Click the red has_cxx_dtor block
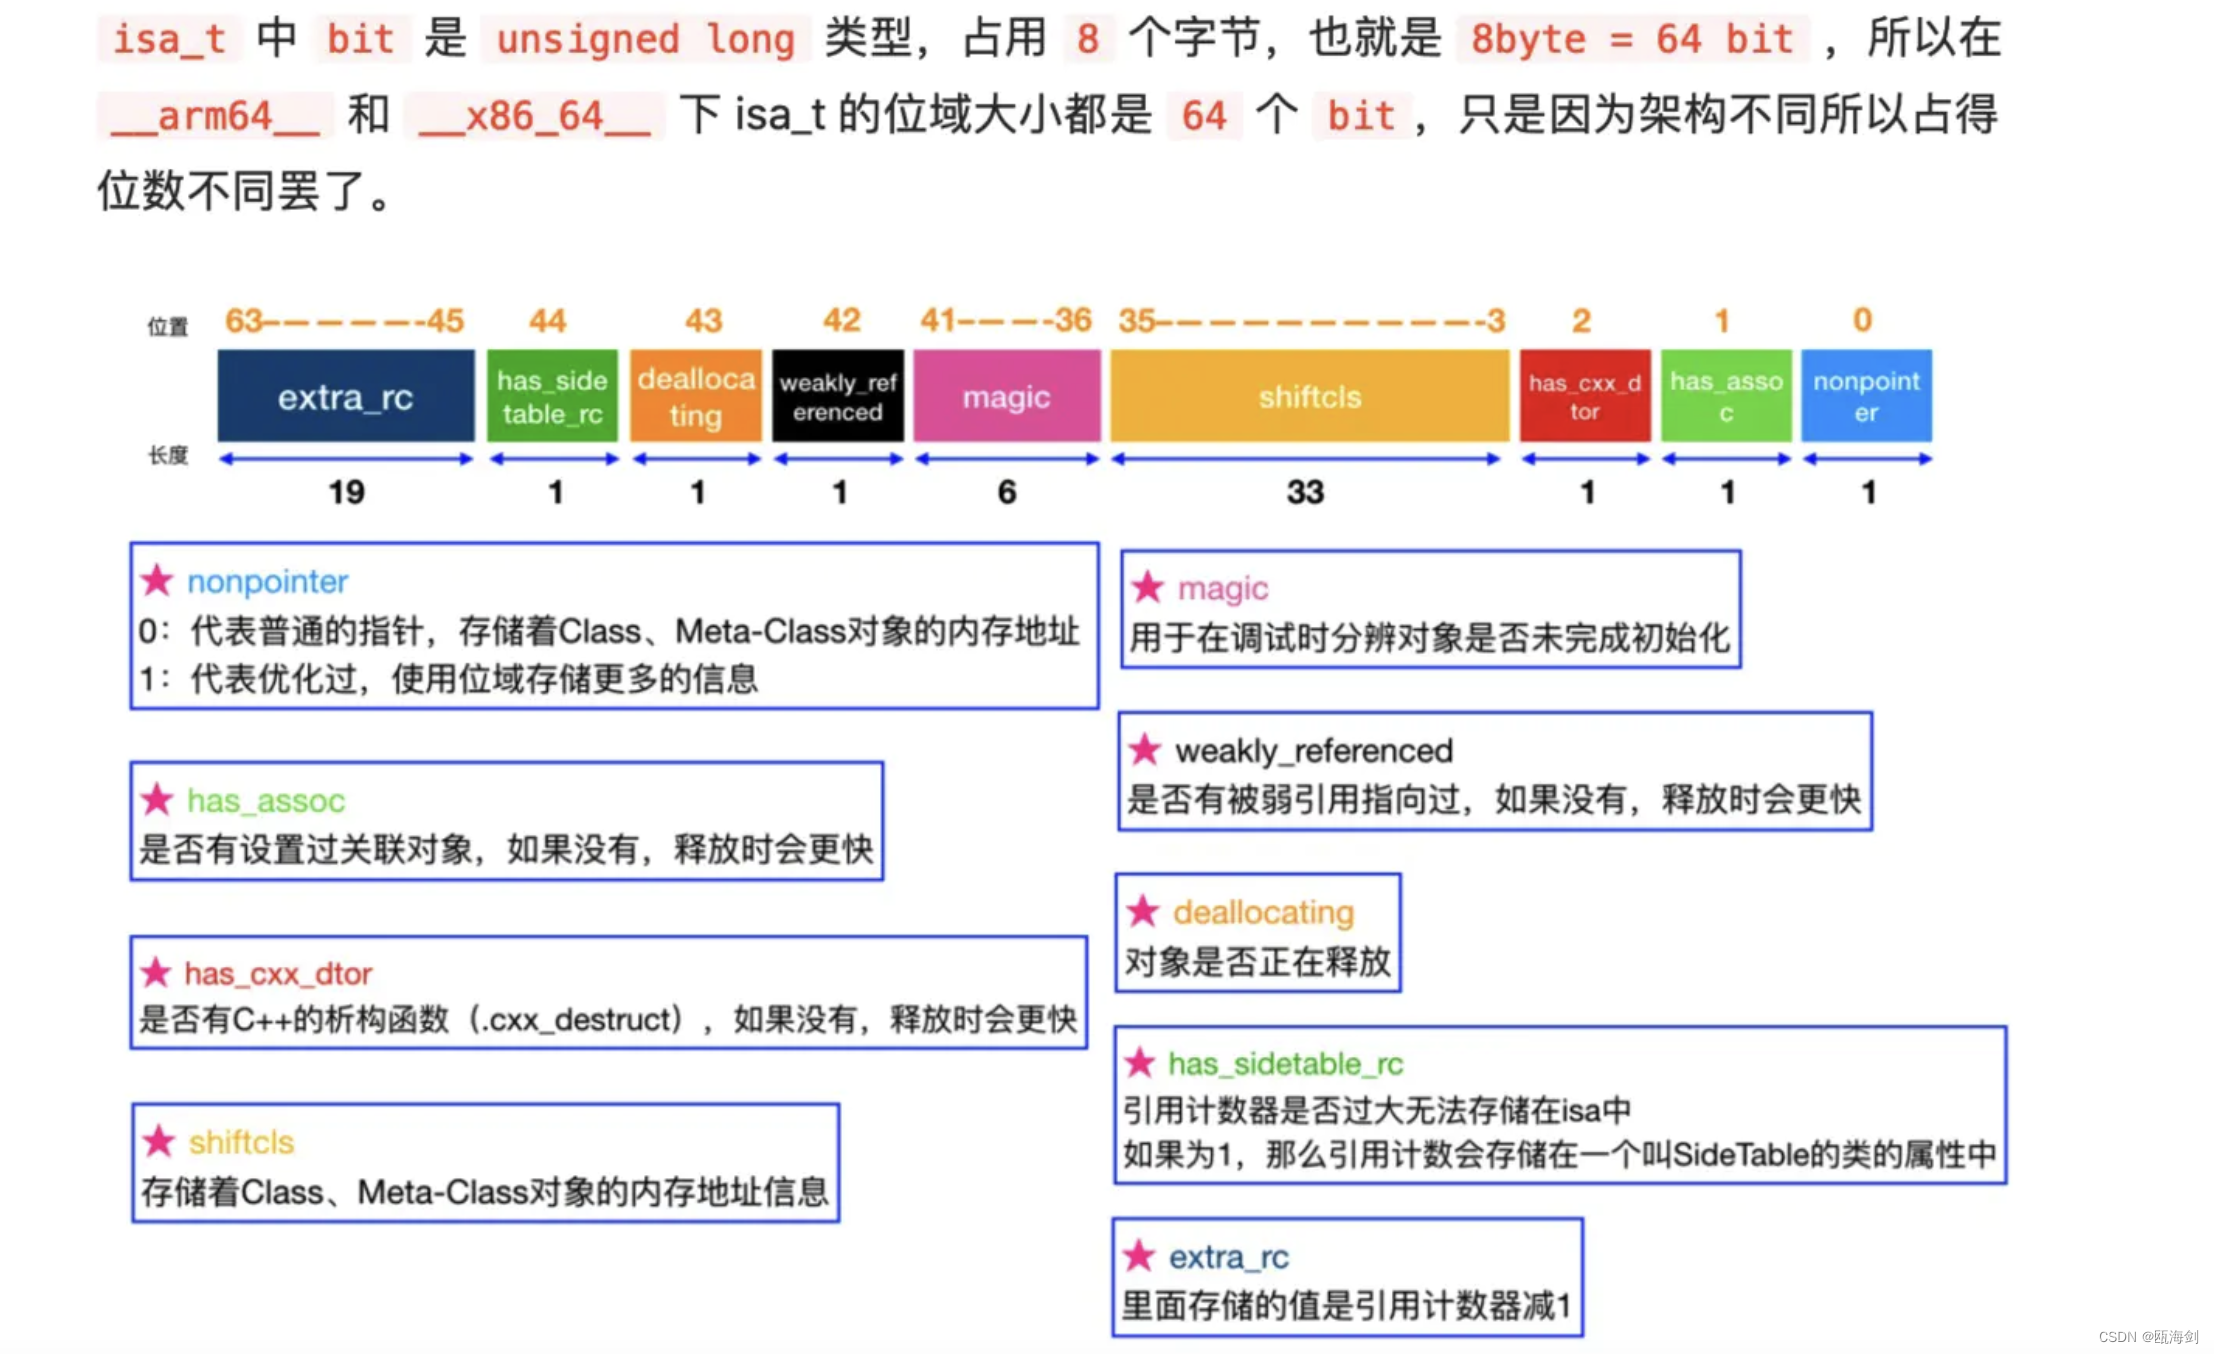The image size is (2214, 1354). click(x=1585, y=396)
